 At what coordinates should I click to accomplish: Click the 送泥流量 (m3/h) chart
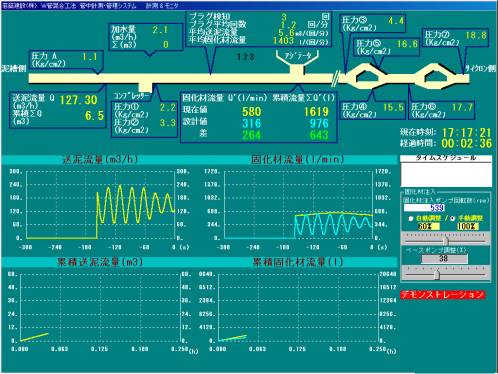tap(101, 209)
